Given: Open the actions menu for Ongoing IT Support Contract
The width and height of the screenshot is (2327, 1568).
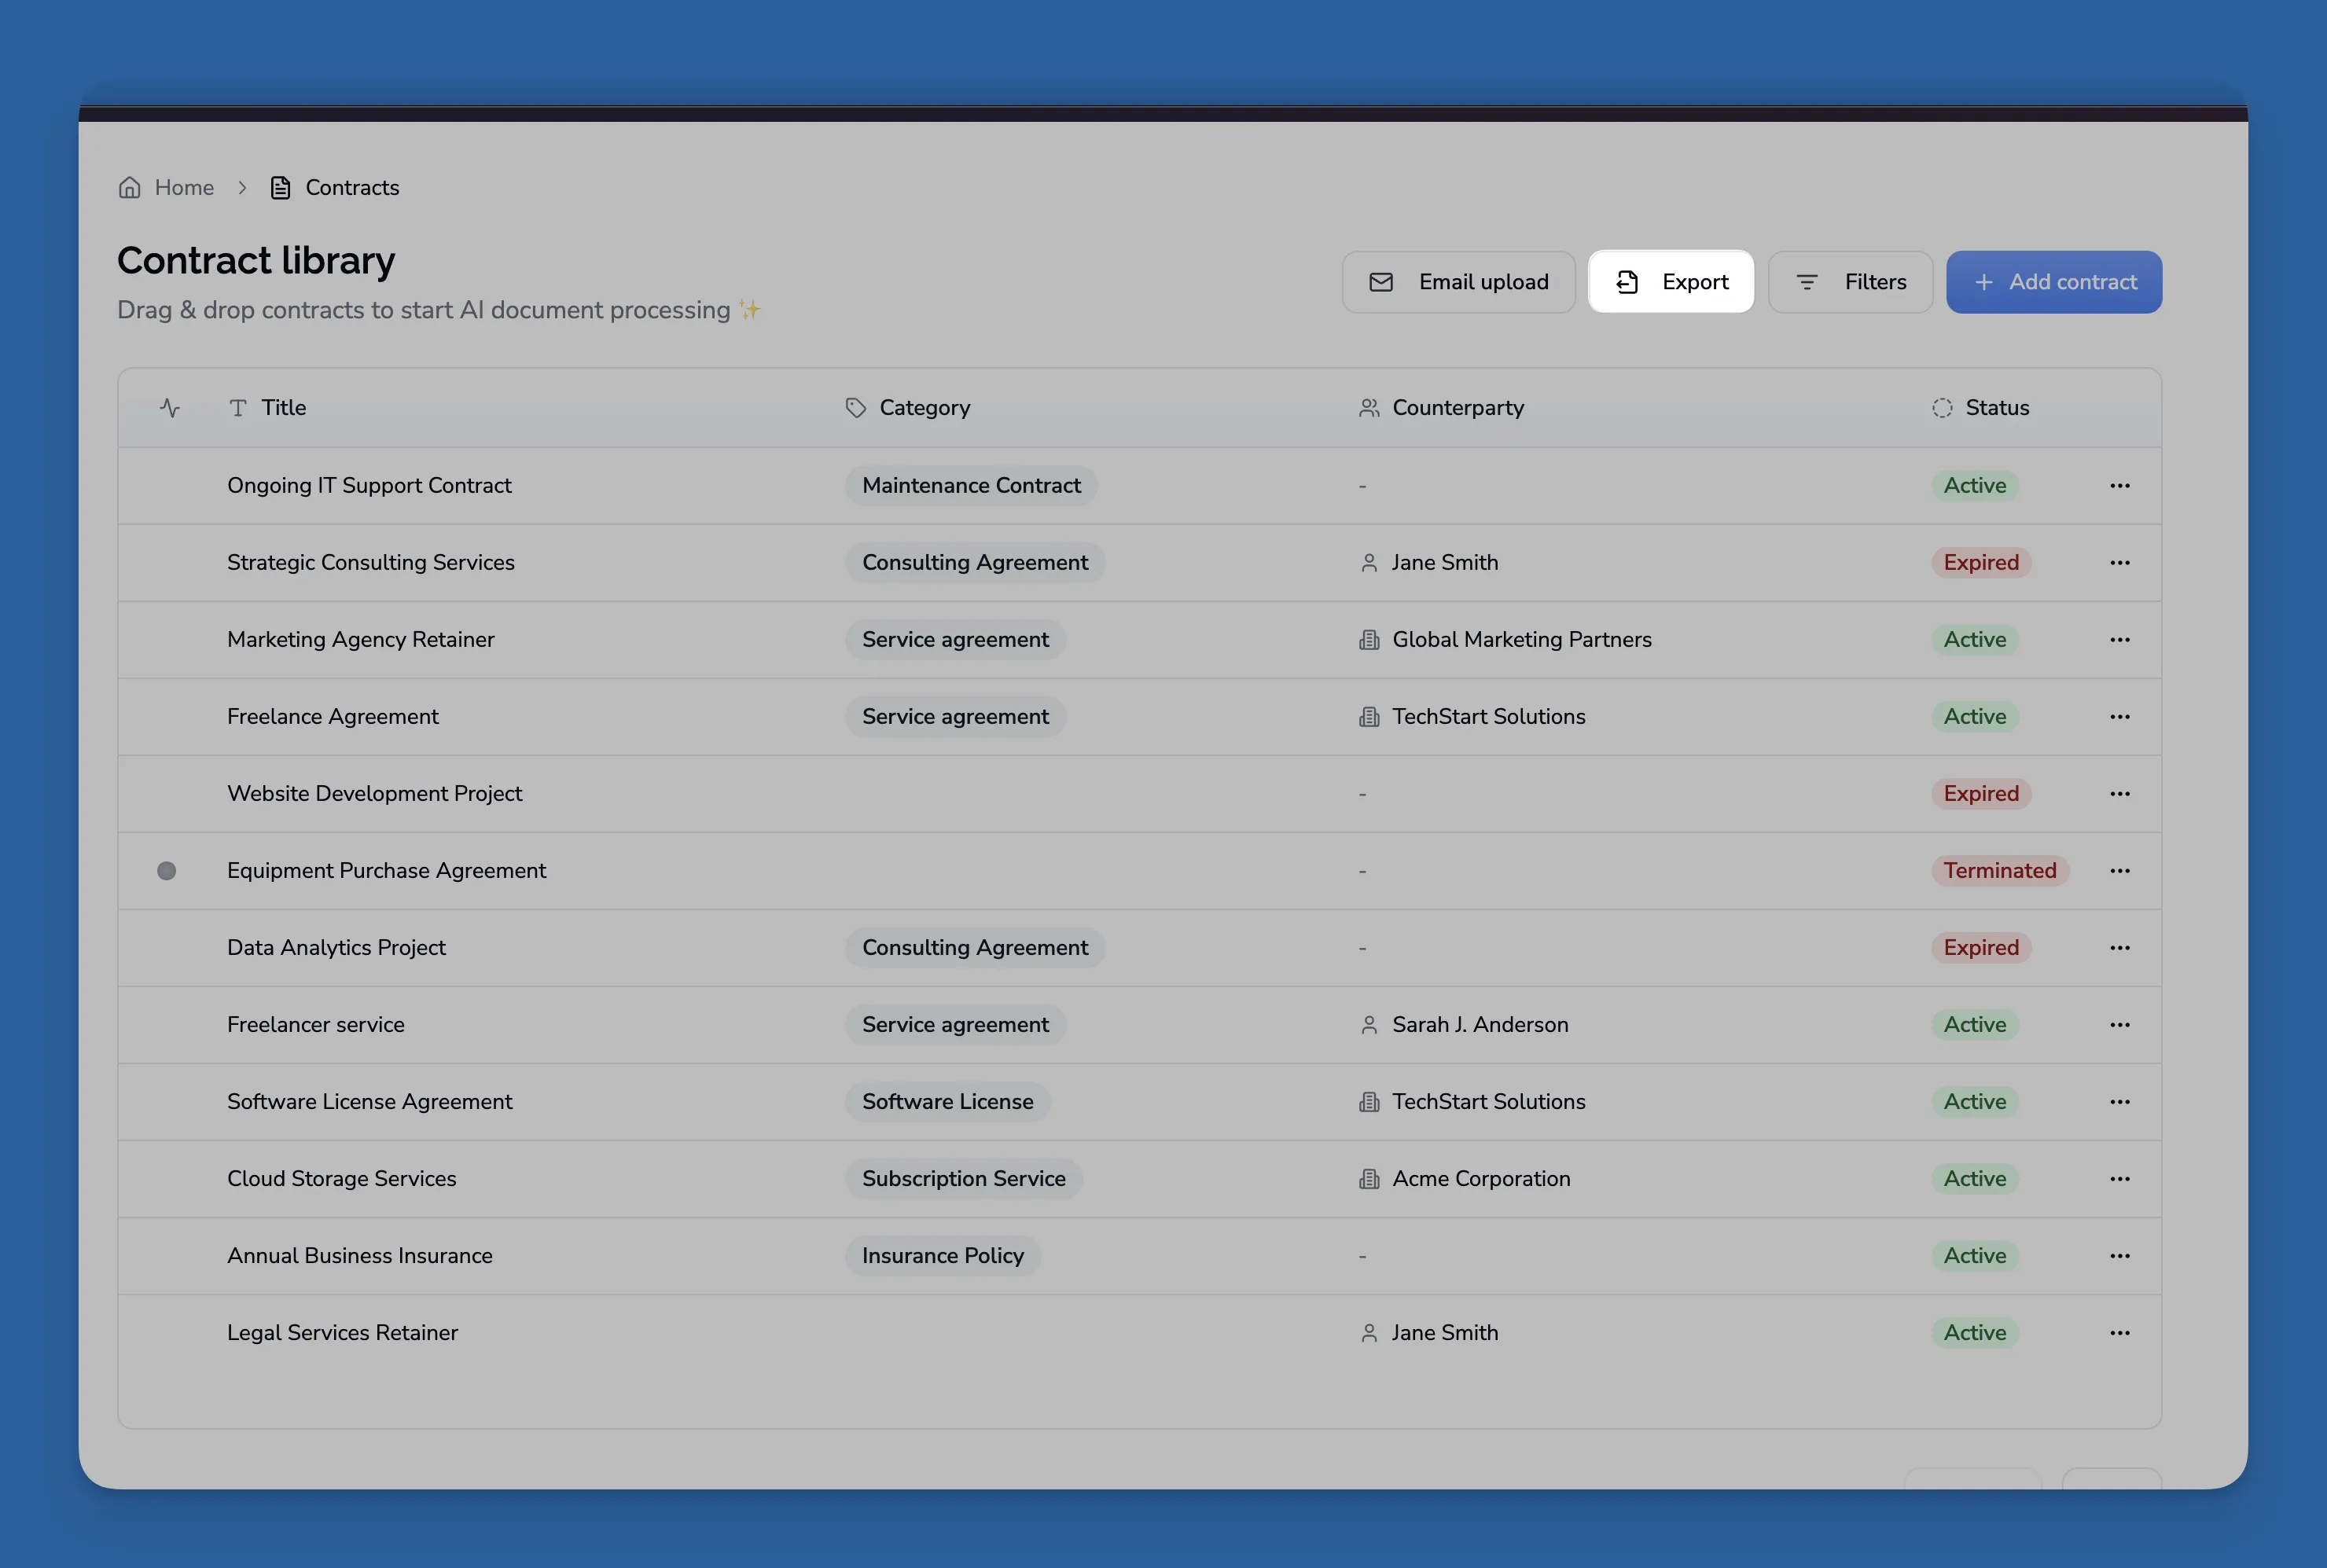Looking at the screenshot, I should click(2120, 485).
